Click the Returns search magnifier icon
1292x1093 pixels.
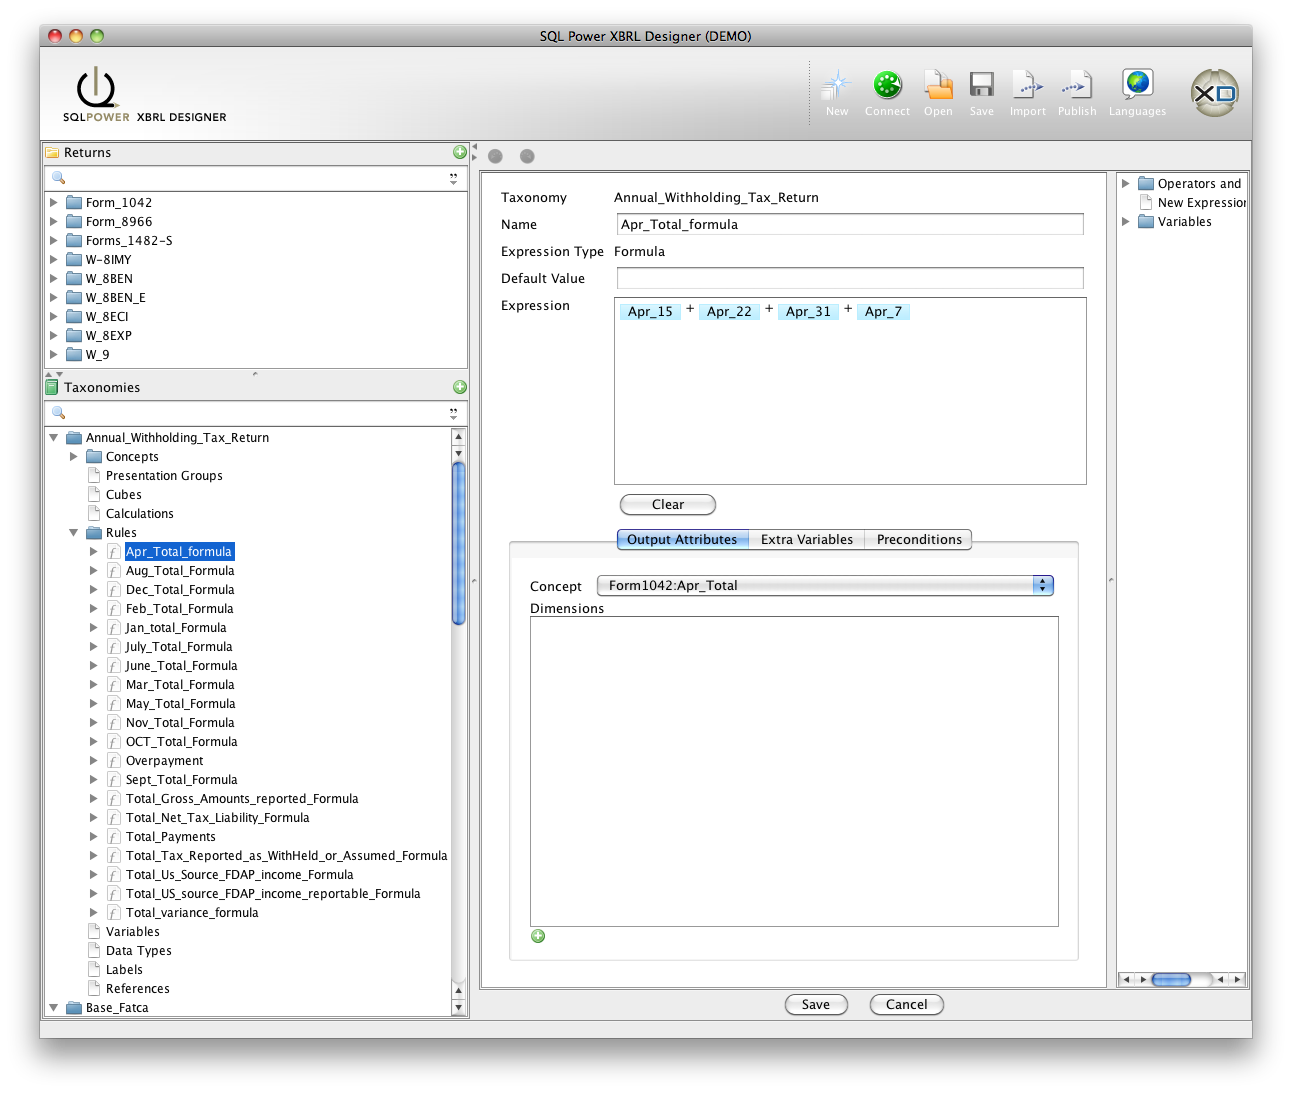click(58, 177)
